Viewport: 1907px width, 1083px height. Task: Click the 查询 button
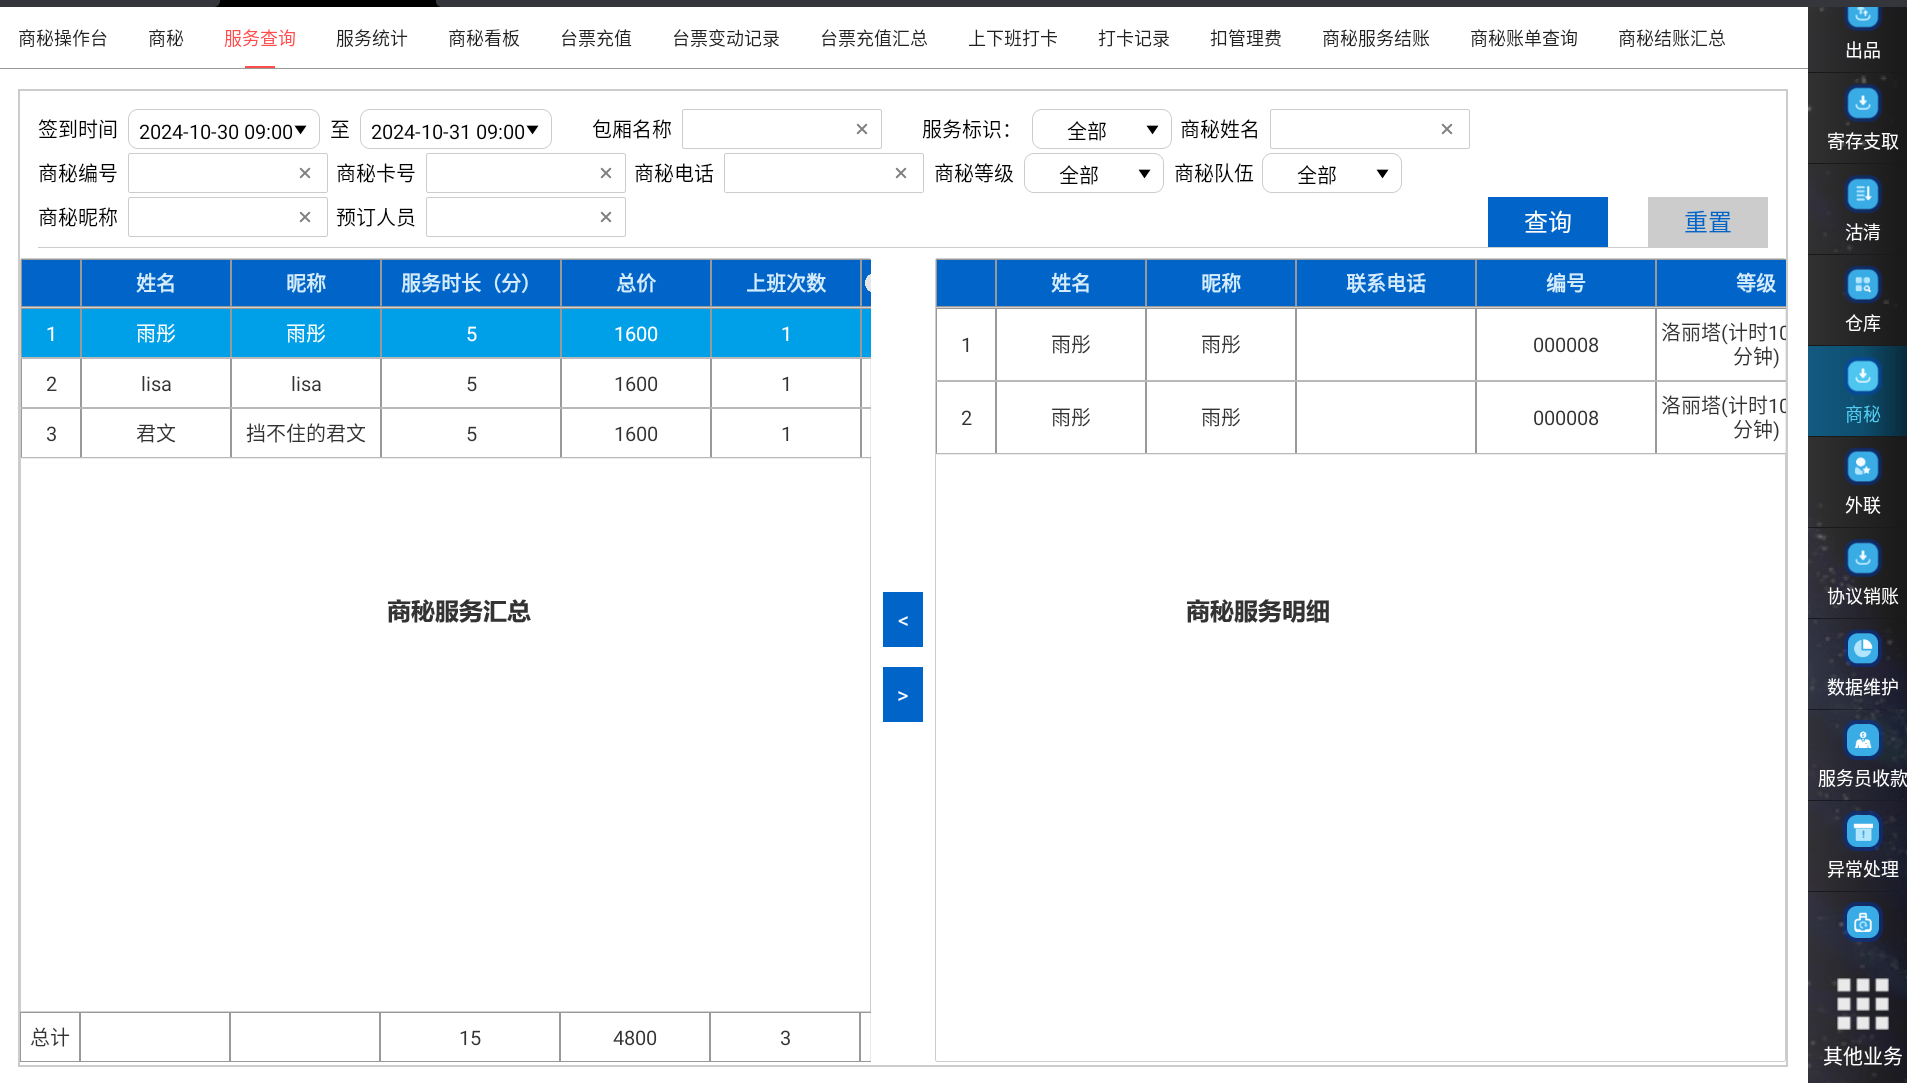pyautogui.click(x=1548, y=222)
